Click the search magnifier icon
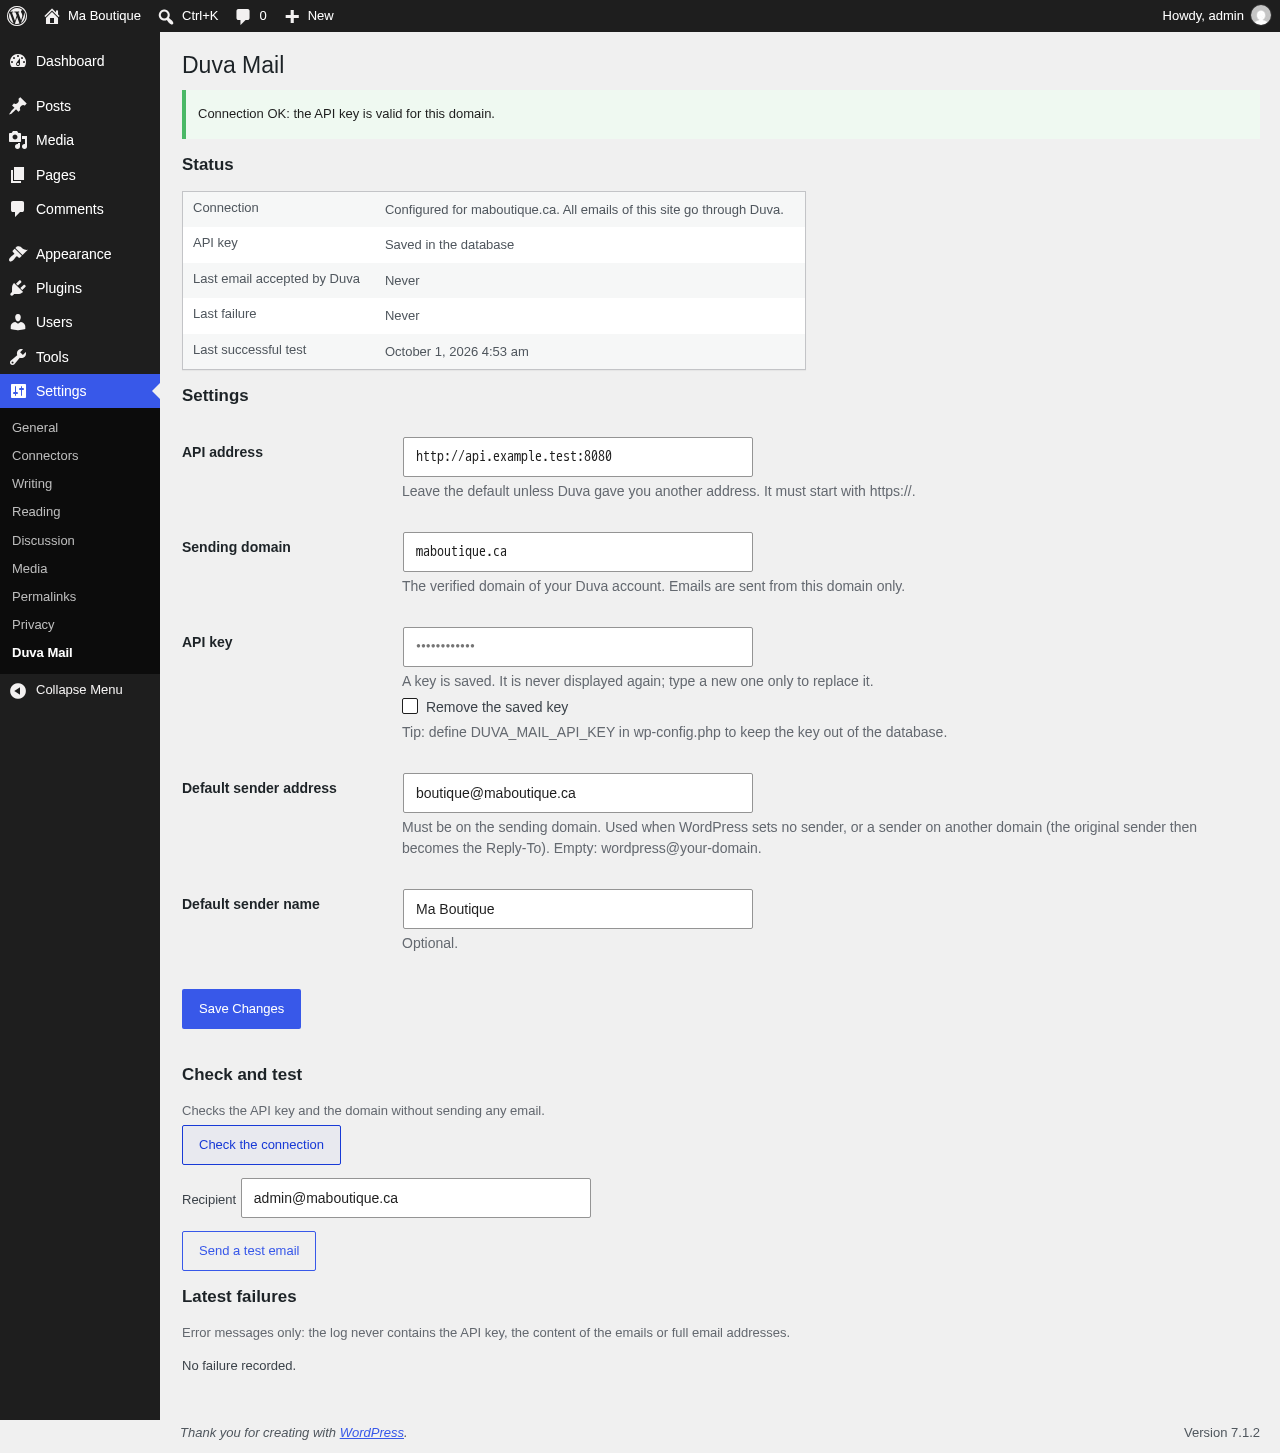The image size is (1280, 1453). [166, 16]
